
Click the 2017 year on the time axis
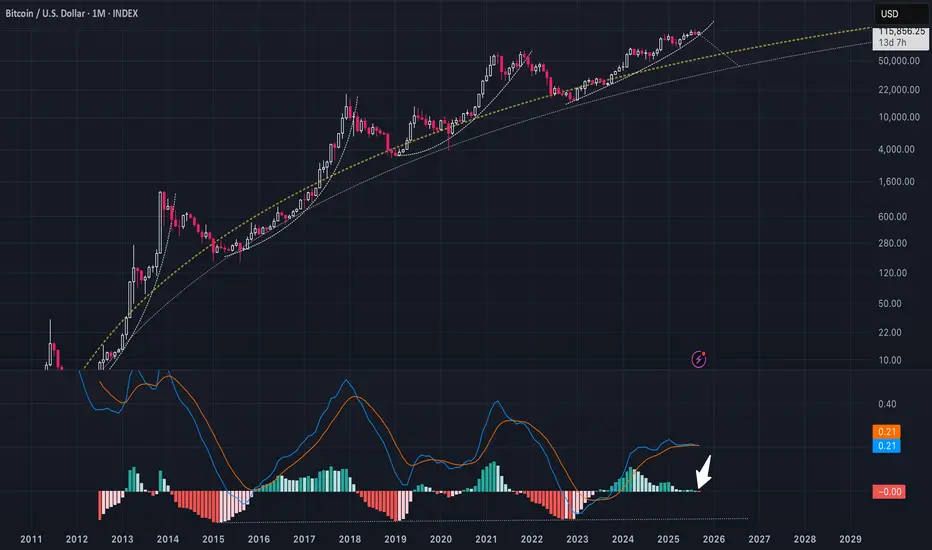coord(304,539)
